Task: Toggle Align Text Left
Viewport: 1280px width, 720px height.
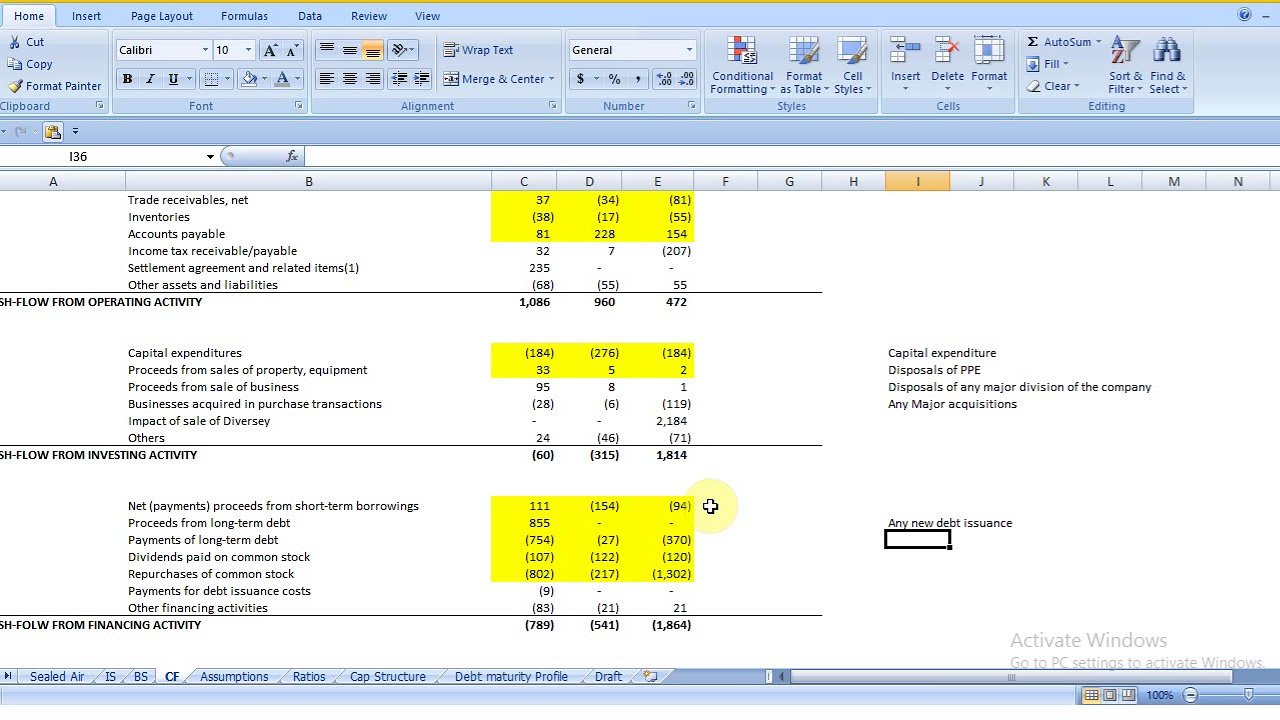Action: click(327, 79)
